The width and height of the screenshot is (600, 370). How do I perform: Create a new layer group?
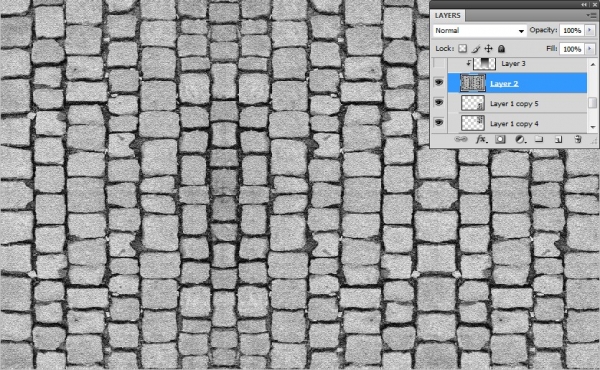coord(539,139)
